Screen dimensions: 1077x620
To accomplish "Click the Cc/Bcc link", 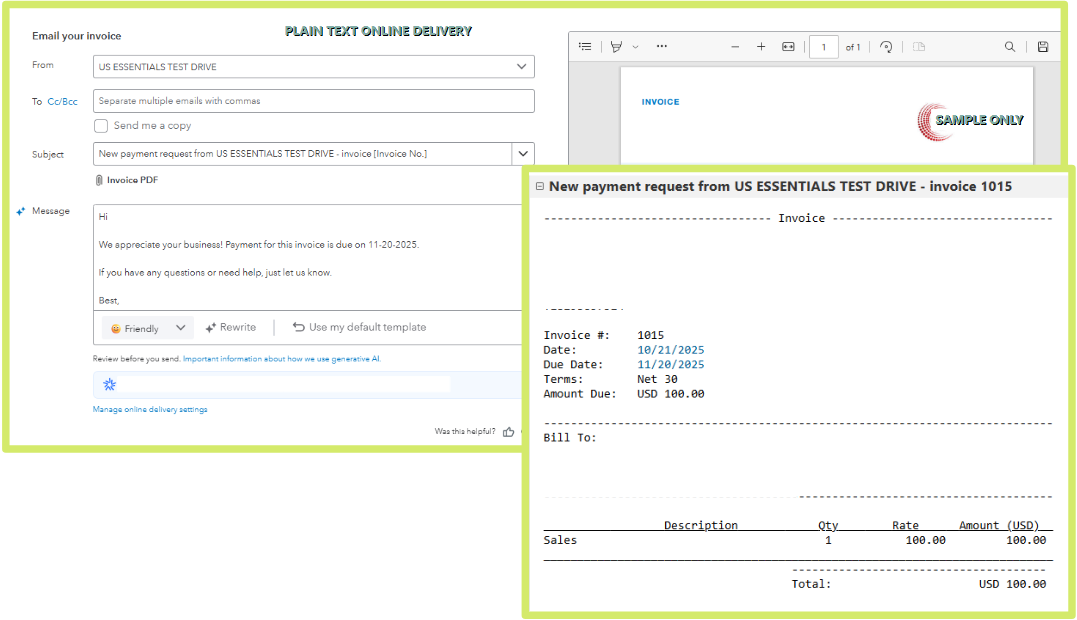I will tap(63, 102).
